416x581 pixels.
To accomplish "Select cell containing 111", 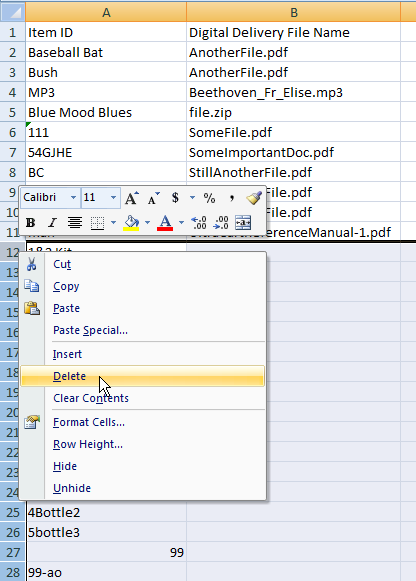I will click(x=106, y=133).
